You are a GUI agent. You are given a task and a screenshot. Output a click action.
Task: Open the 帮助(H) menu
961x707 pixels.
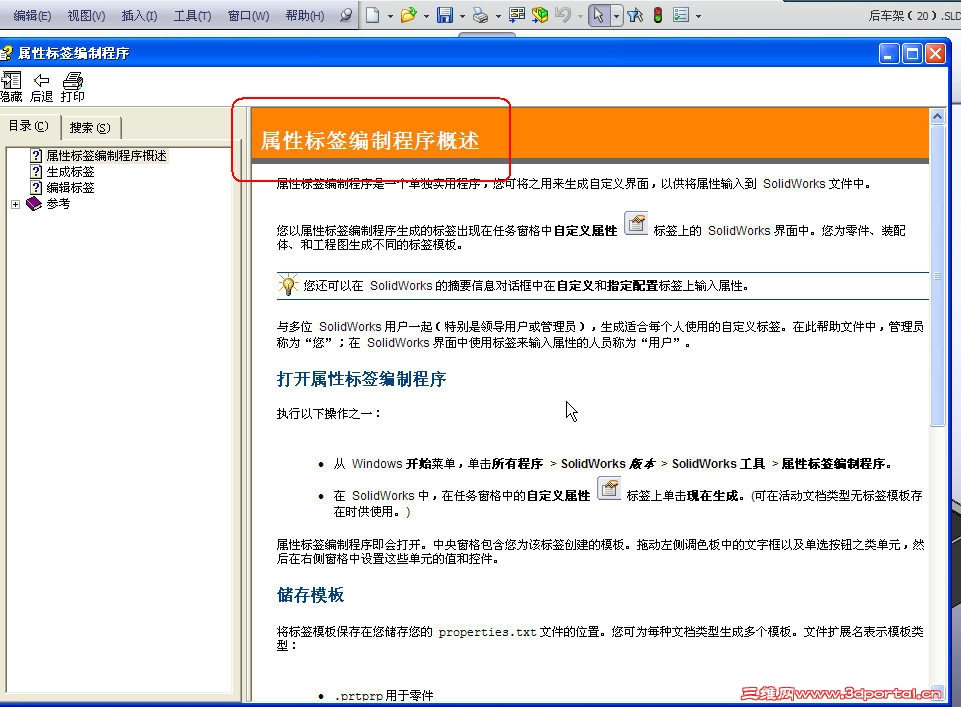coord(305,15)
